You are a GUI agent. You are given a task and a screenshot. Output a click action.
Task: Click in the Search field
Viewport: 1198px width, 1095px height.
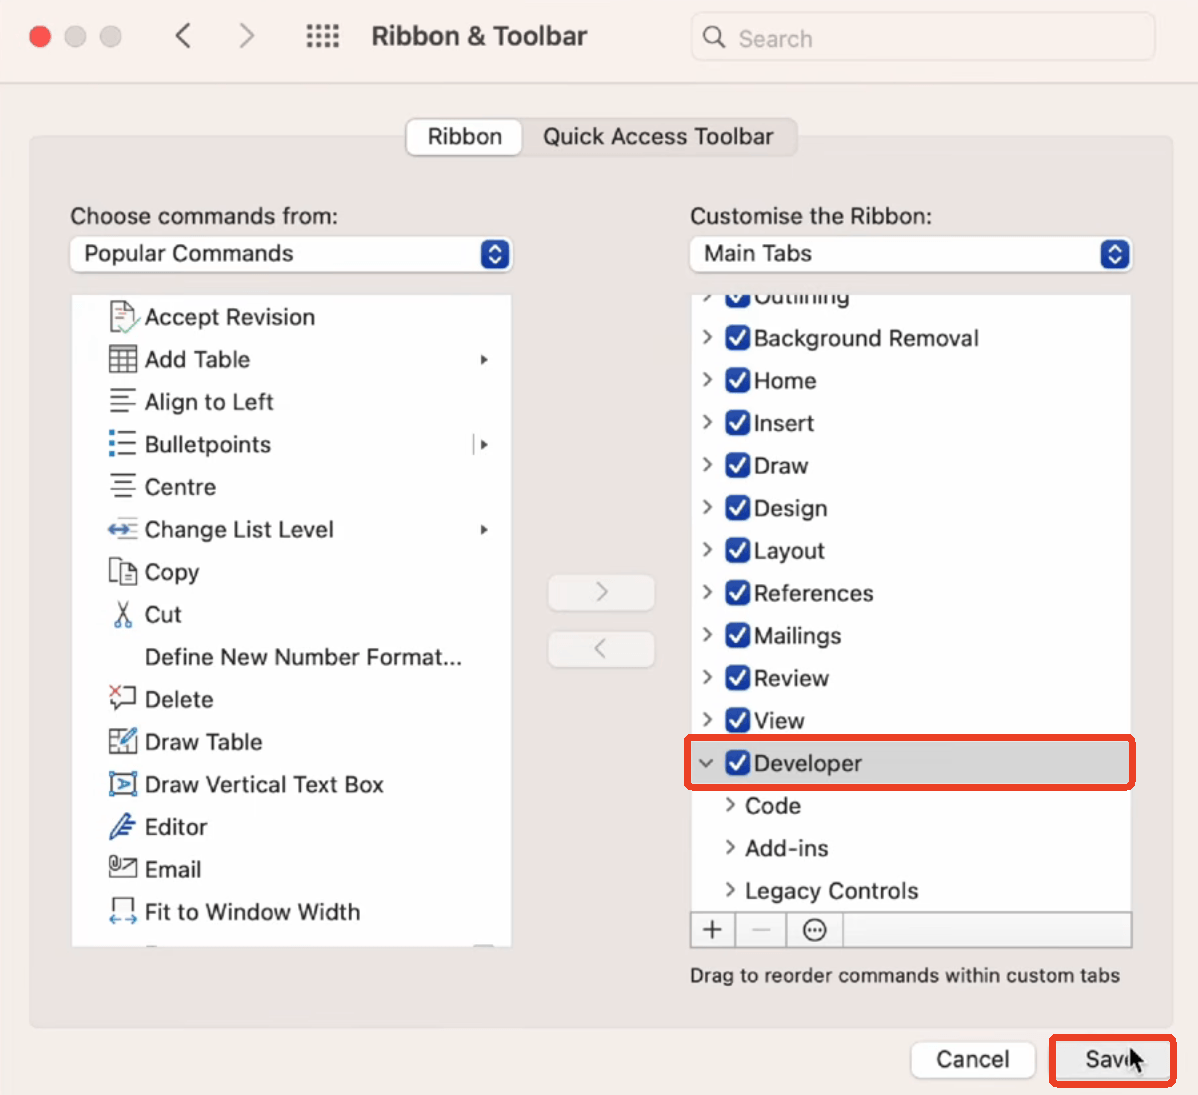click(923, 37)
